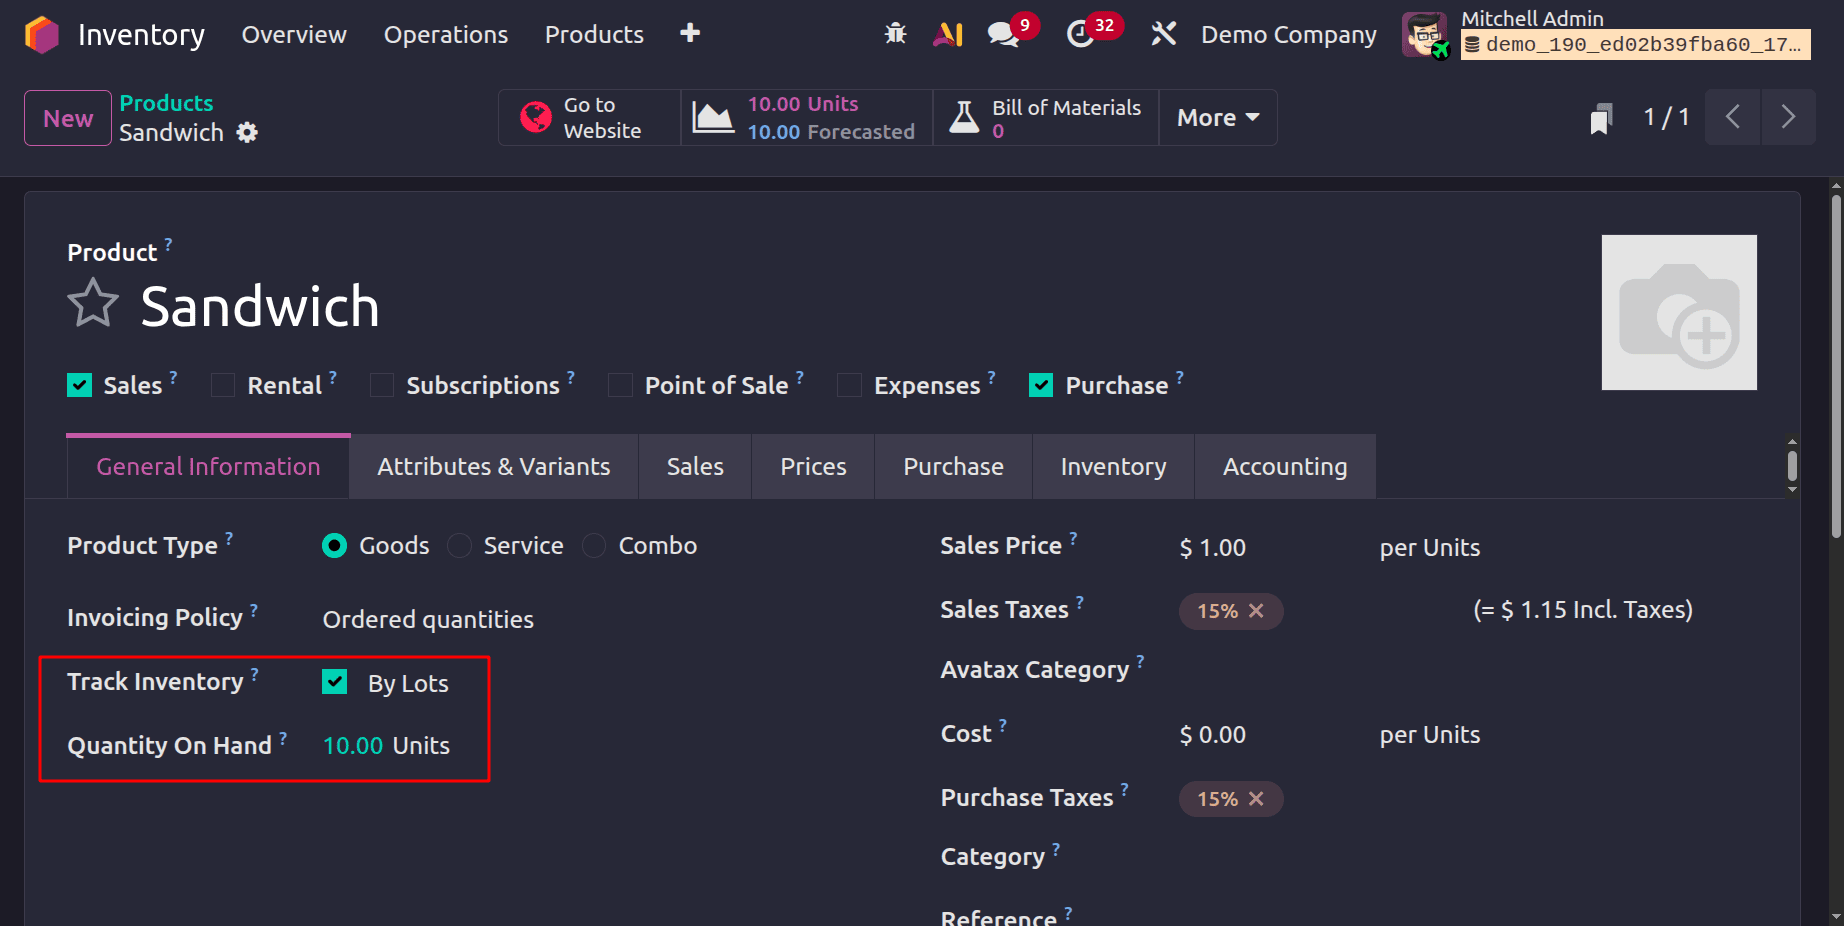Select the Service product type
The image size is (1844, 926).
[460, 545]
